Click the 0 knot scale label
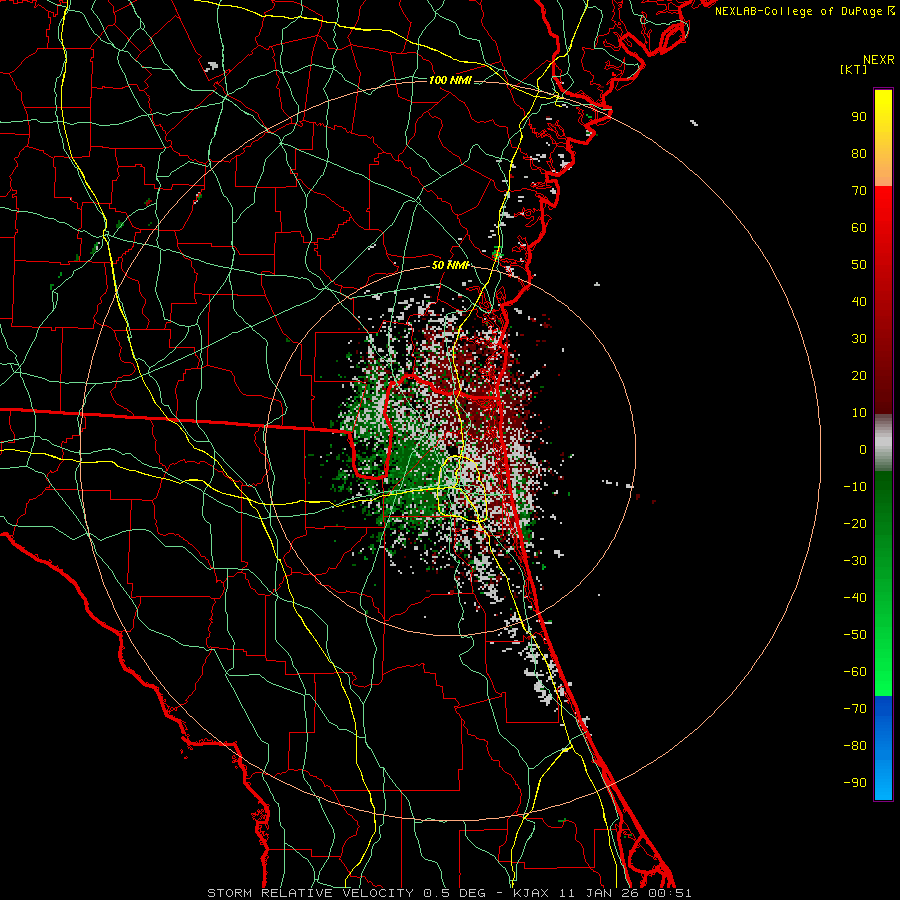Viewport: 900px width, 900px height. (863, 450)
